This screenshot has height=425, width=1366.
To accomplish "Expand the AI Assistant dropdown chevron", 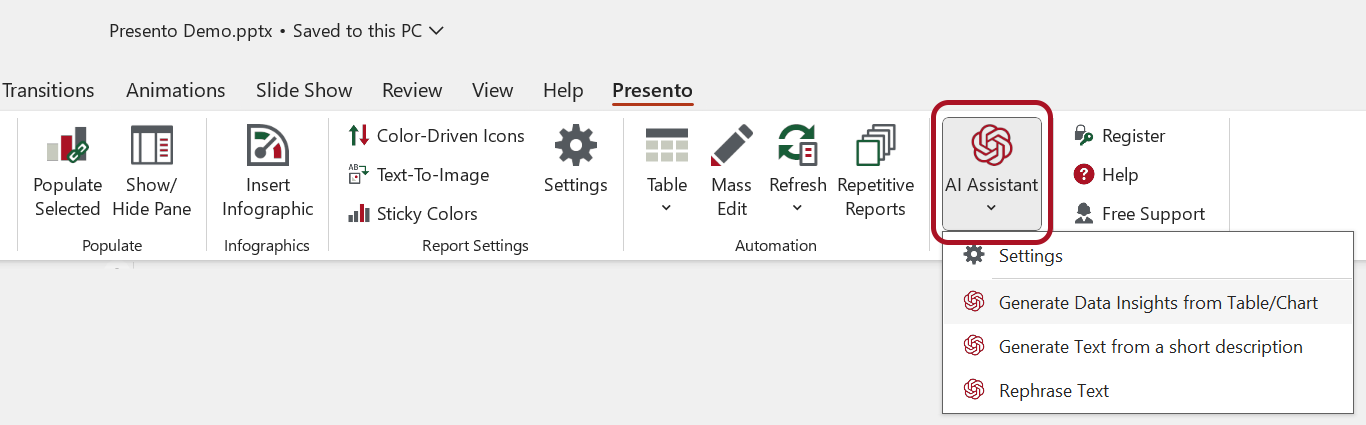I will tap(991, 209).
